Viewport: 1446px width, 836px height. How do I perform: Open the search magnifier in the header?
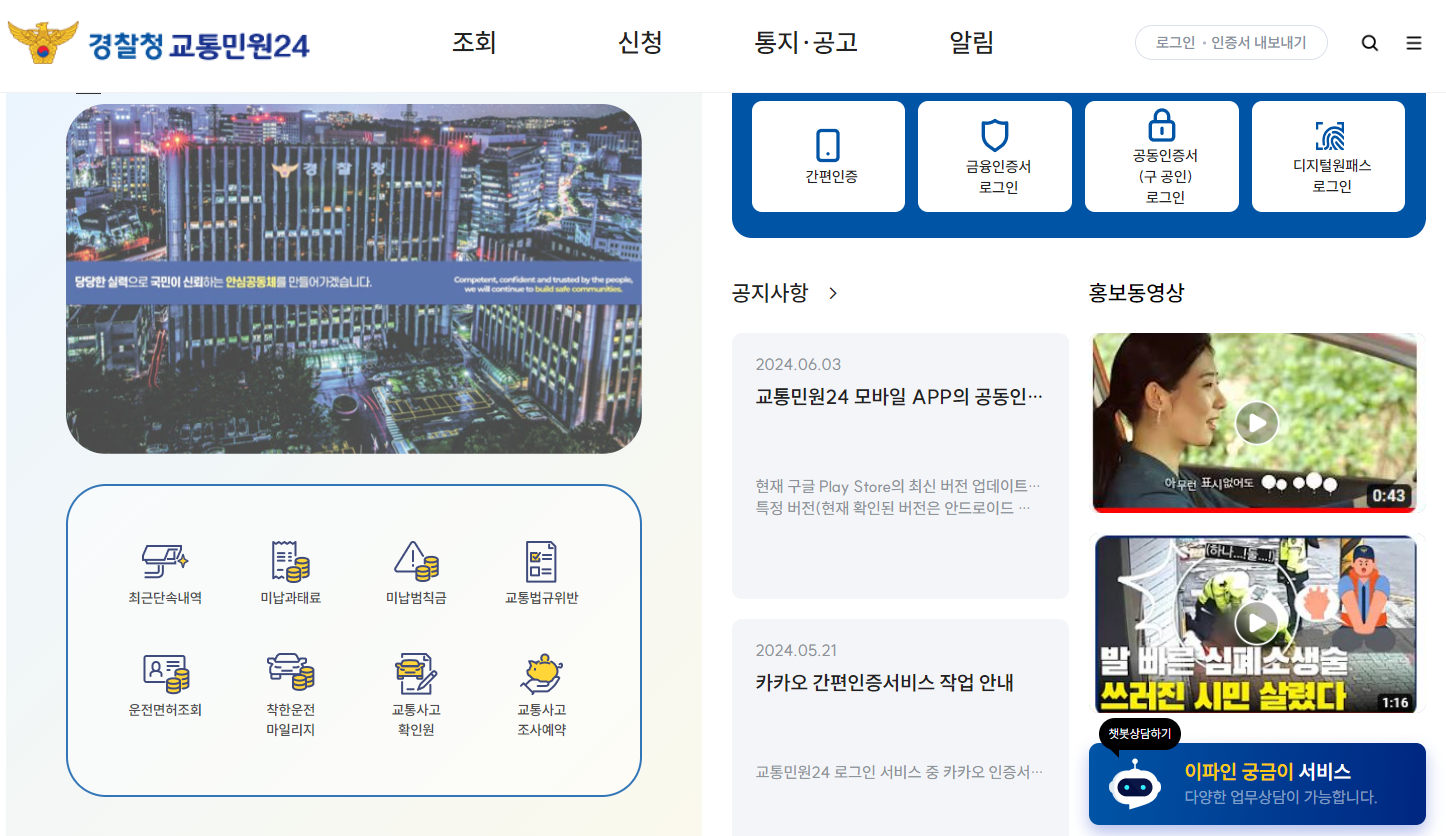(1369, 43)
